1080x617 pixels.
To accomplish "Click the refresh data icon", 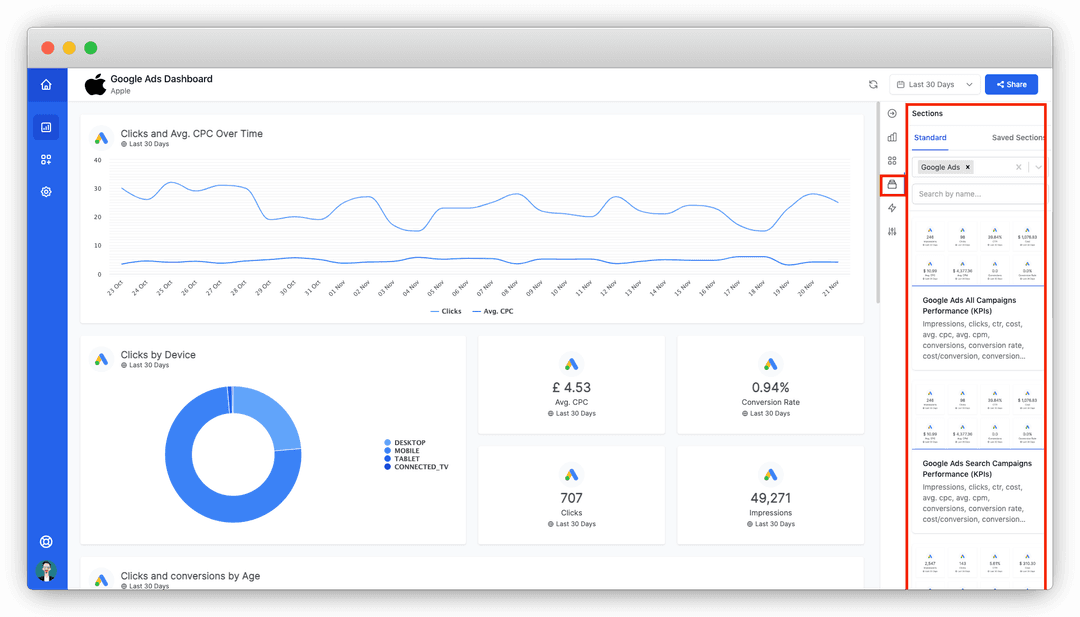I will pos(873,85).
